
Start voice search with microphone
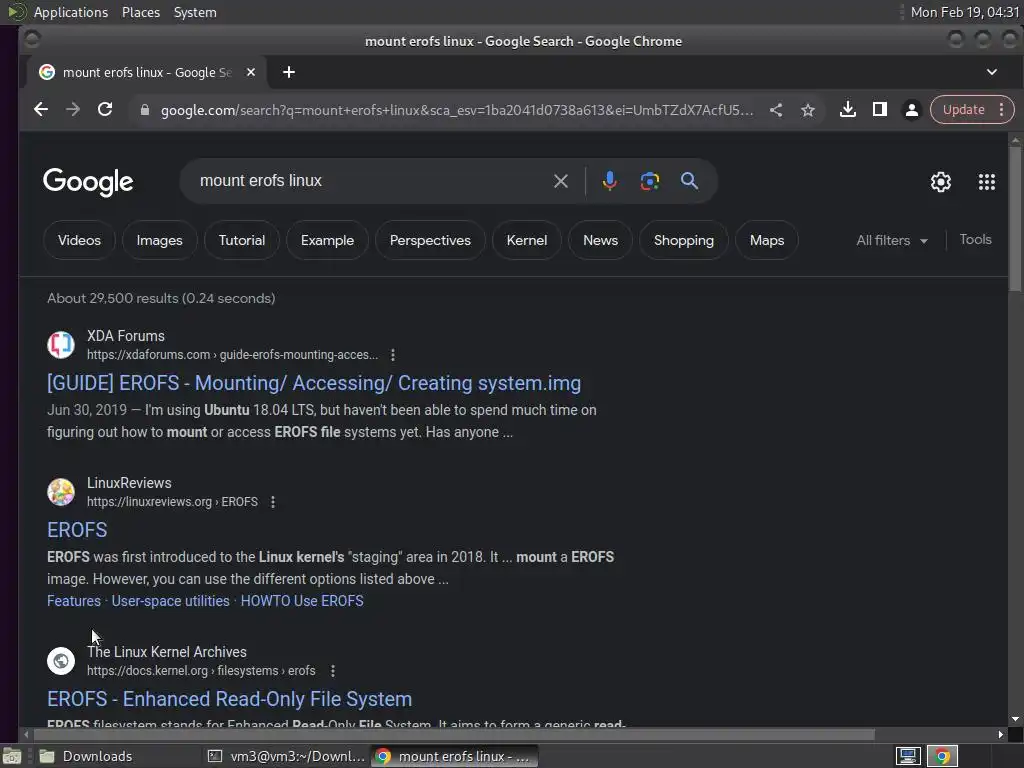click(x=609, y=181)
